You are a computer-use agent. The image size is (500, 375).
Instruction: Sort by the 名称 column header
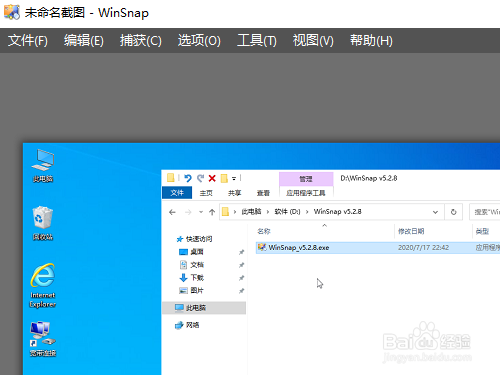(x=264, y=231)
